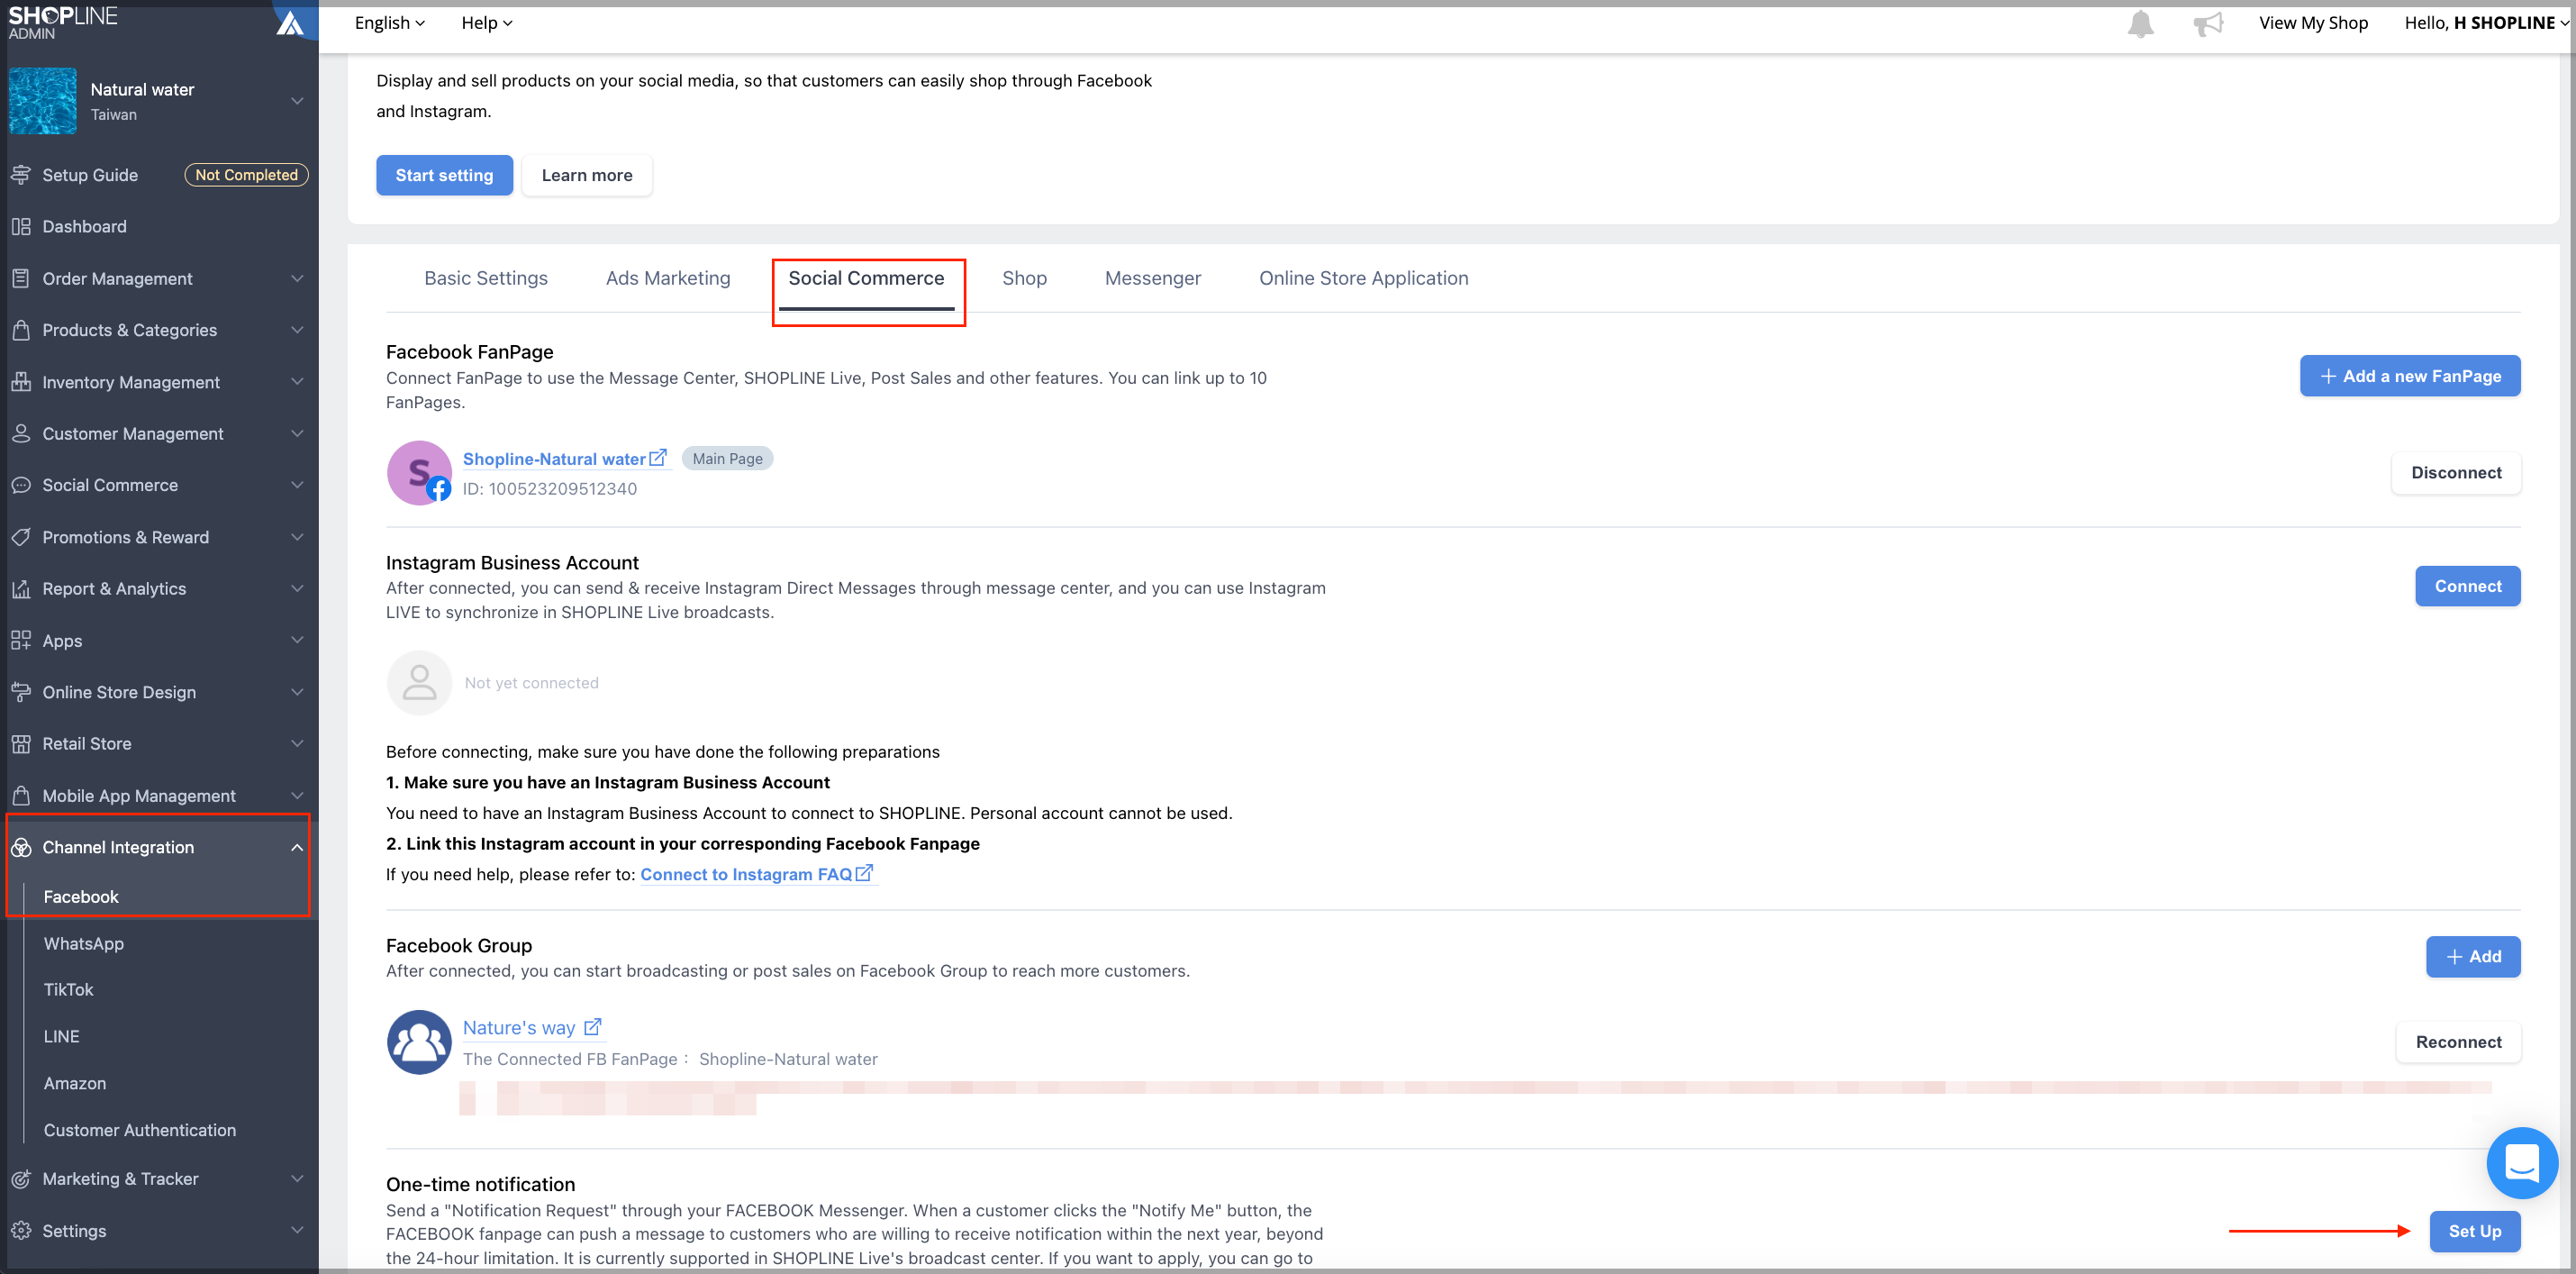The width and height of the screenshot is (2576, 1274).
Task: Open Customer Authentication in sidebar
Action: tap(140, 1131)
